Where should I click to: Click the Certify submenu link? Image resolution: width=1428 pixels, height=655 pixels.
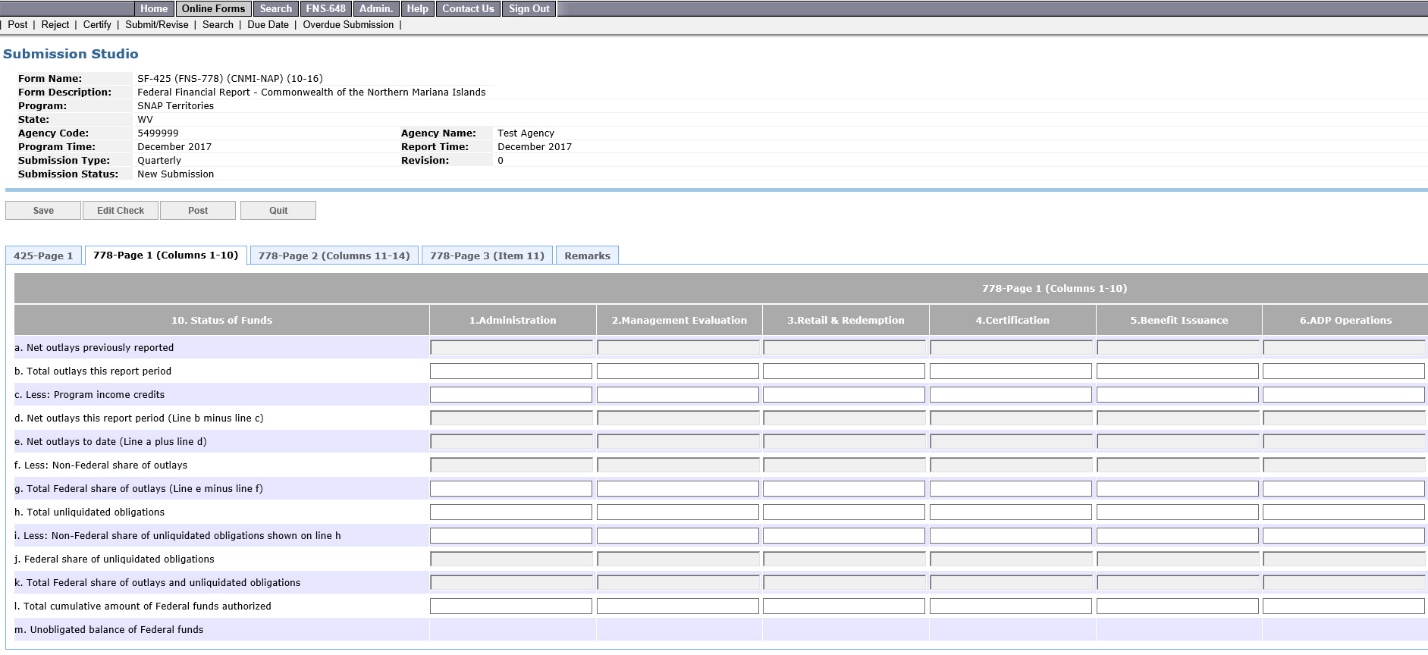(x=96, y=25)
